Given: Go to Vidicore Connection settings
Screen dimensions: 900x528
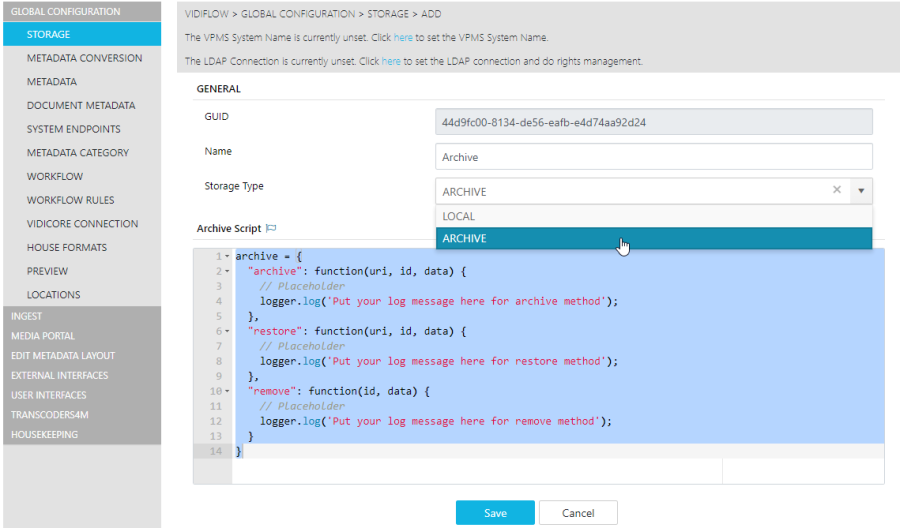Looking at the screenshot, I should click(x=82, y=224).
